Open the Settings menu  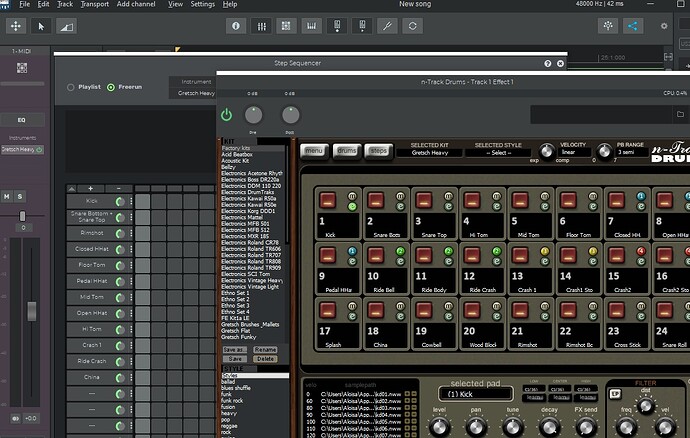pos(202,4)
